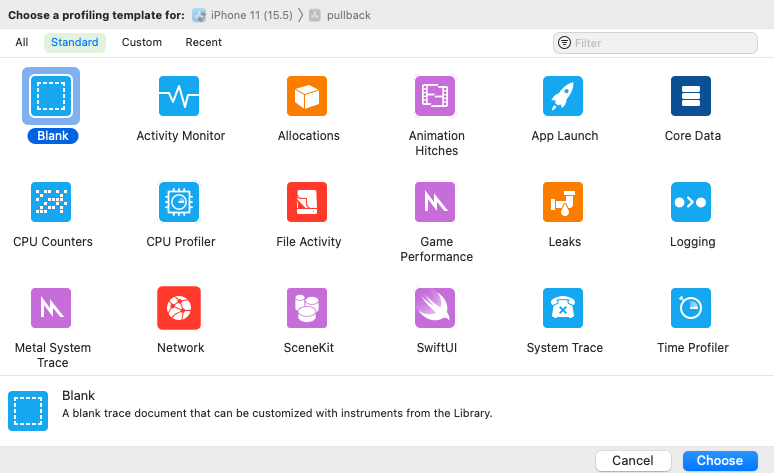The height and width of the screenshot is (473, 774).
Task: Click the Blank title in description pane
Action: point(78,396)
